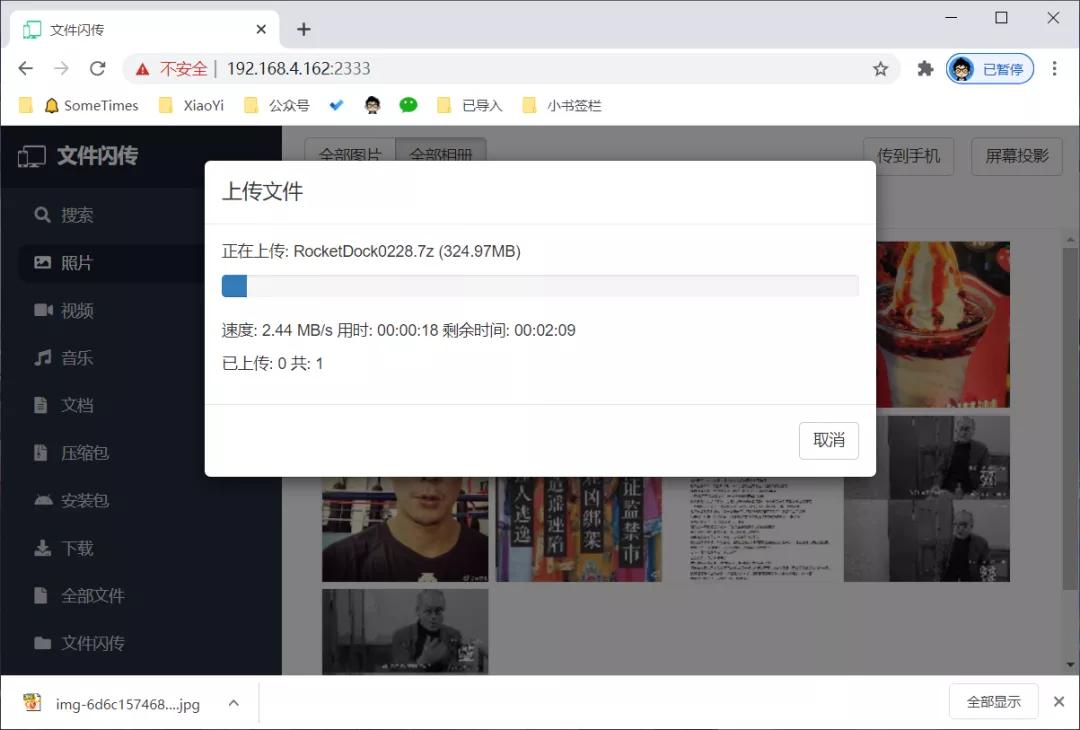Click the search magnifier icon in sidebar
This screenshot has width=1080, height=730.
[x=42, y=215]
